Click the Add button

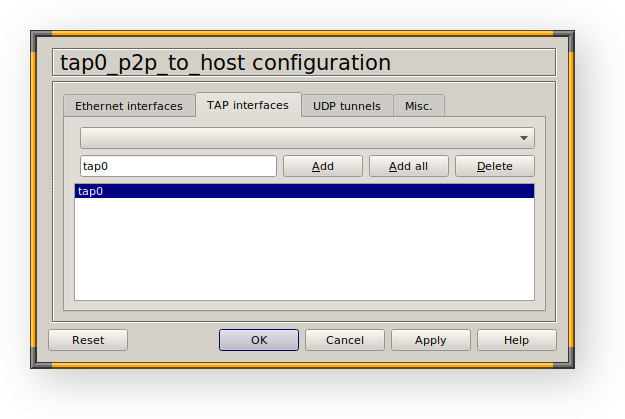(323, 166)
